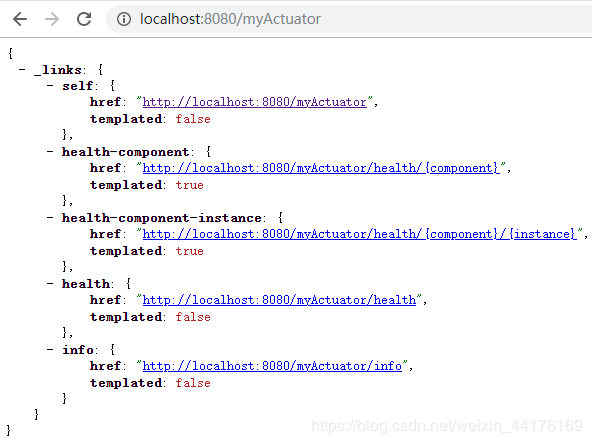Viewport: 592px width, 444px height.
Task: Collapse the health JSON node
Action: click(x=50, y=284)
